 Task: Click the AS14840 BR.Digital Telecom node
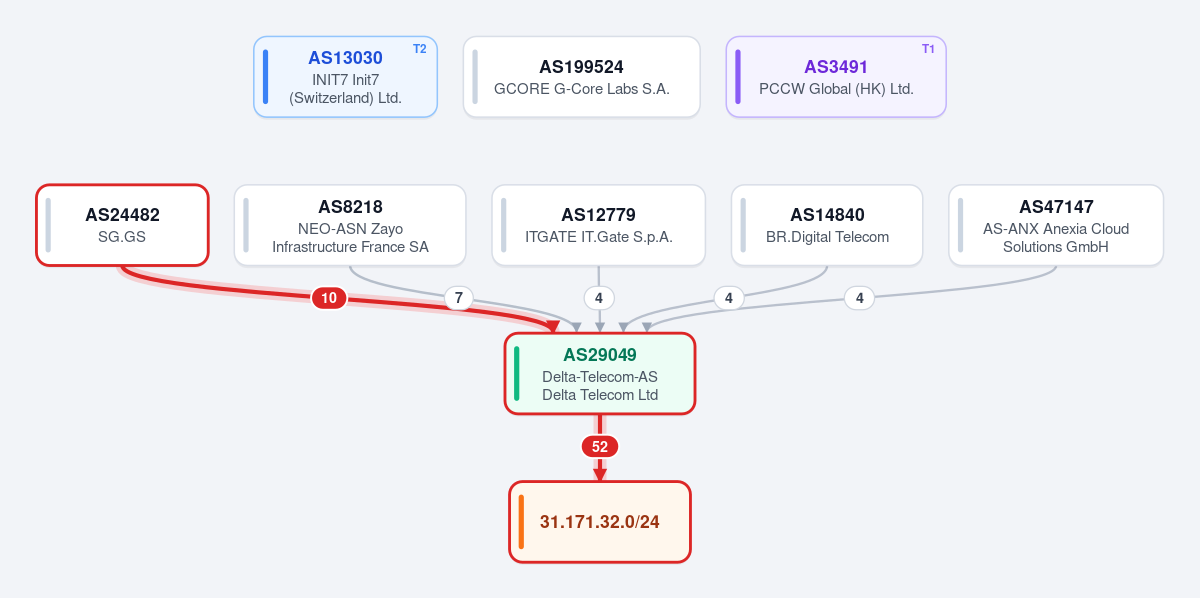[827, 225]
